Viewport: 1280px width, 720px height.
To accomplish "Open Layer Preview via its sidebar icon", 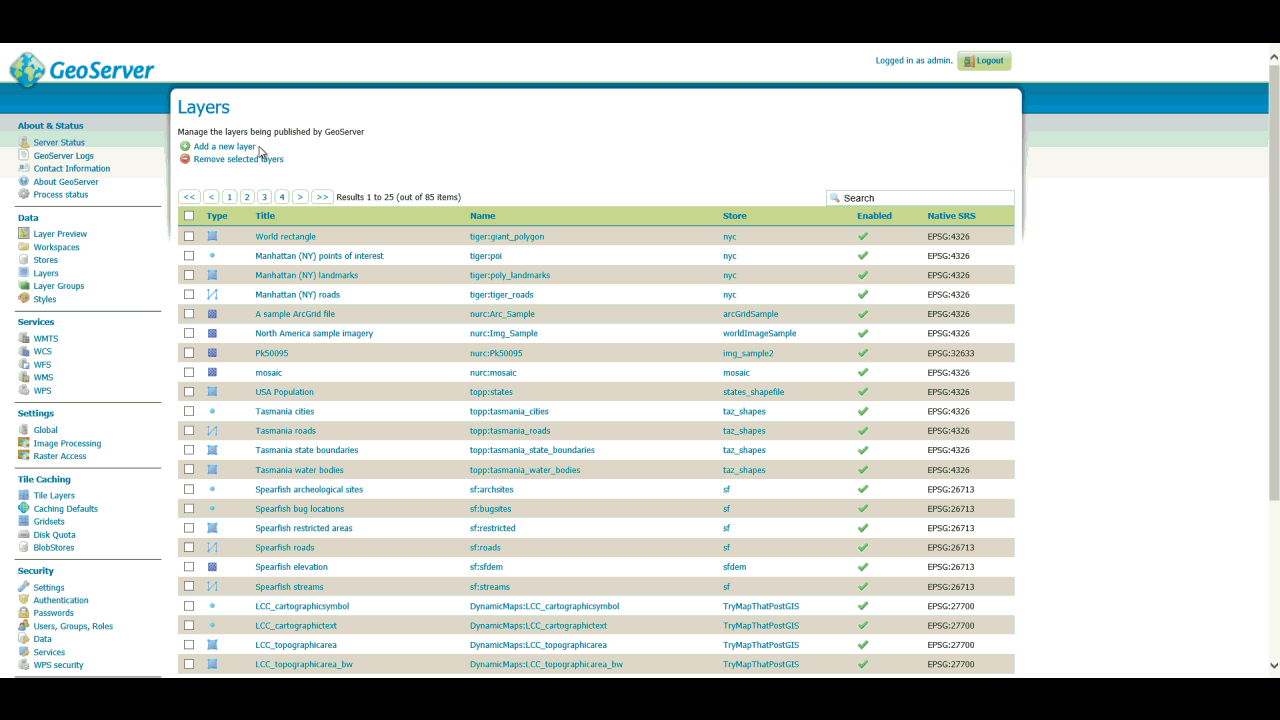I will pos(23,233).
